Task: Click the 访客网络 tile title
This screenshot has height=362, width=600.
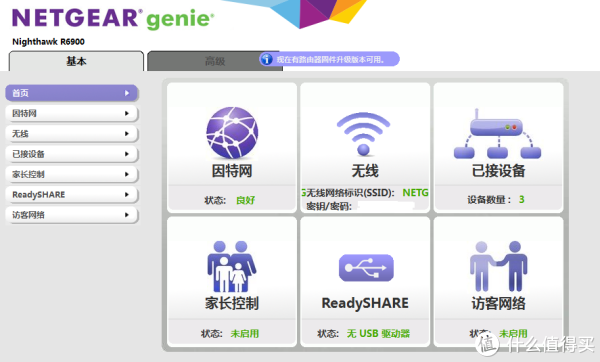Action: 498,303
